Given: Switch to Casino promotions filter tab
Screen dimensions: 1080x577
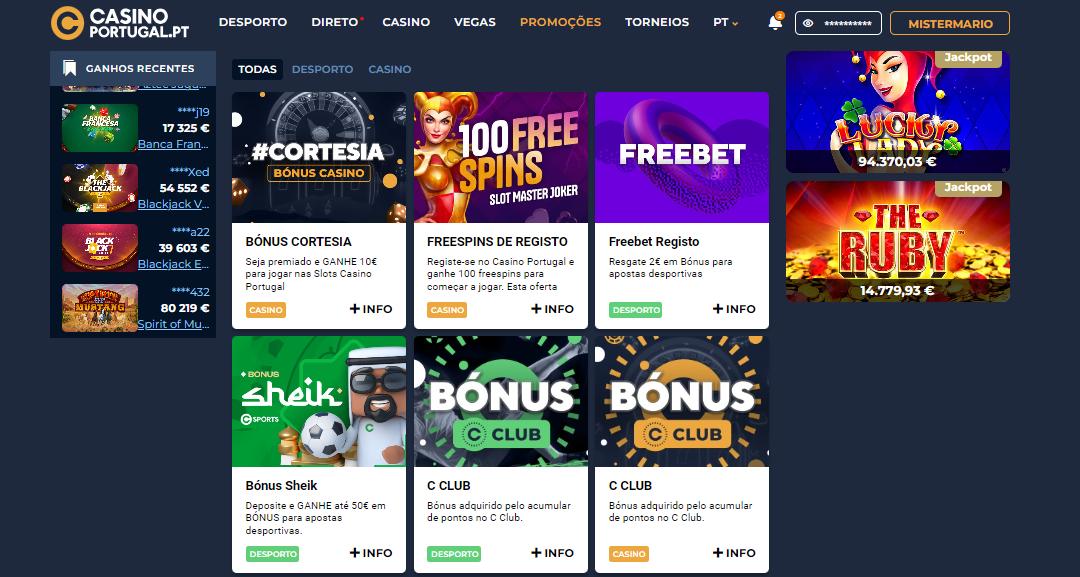Looking at the screenshot, I should pos(390,69).
